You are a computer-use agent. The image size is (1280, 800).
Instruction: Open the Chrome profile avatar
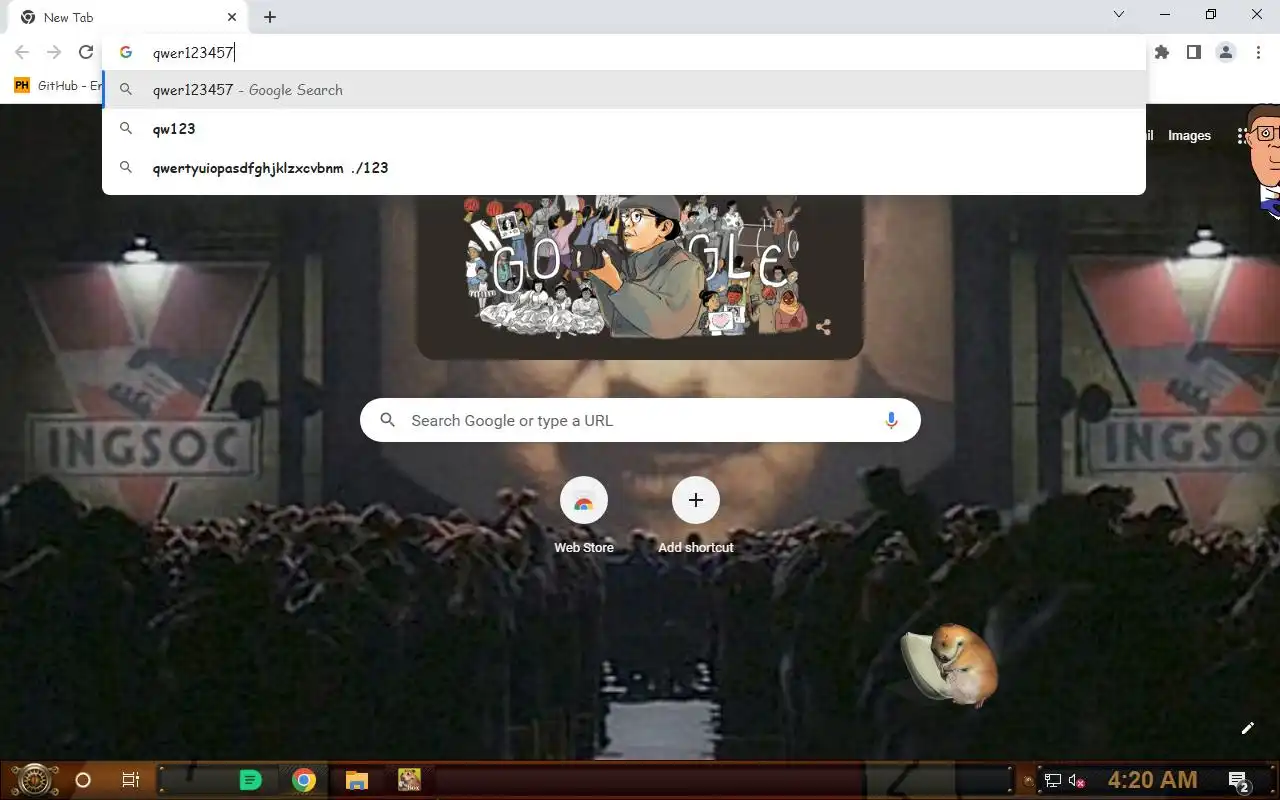1226,52
